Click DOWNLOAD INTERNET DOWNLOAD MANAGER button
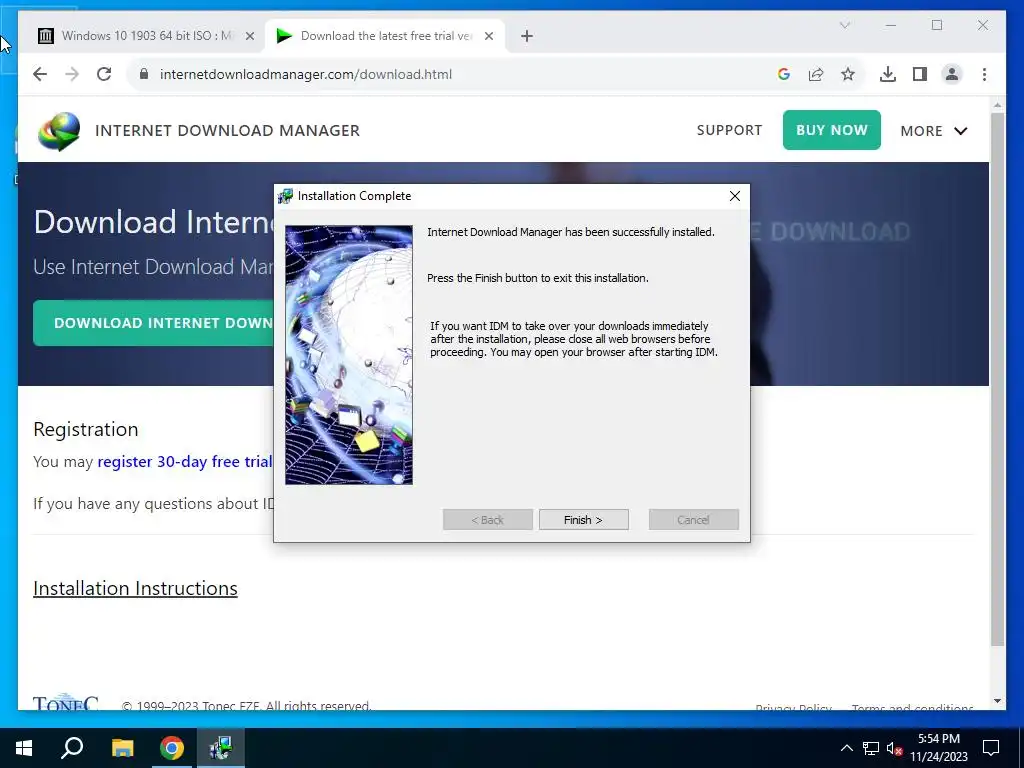Screen dimensions: 1024x768 tap(154, 323)
